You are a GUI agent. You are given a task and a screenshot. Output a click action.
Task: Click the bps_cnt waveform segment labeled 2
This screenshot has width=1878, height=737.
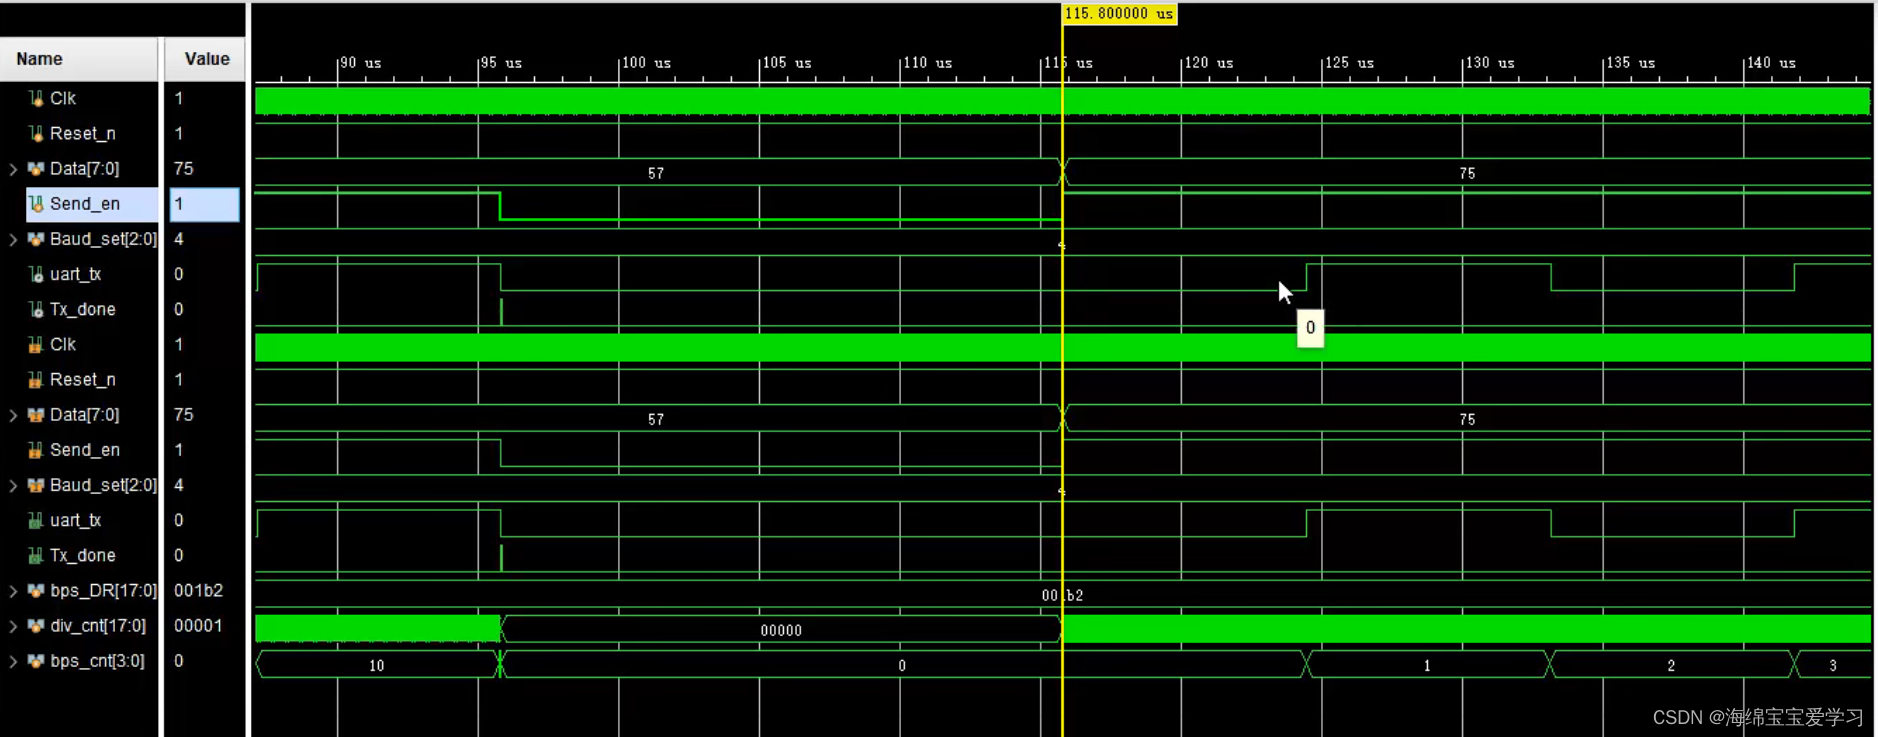[x=1671, y=665]
